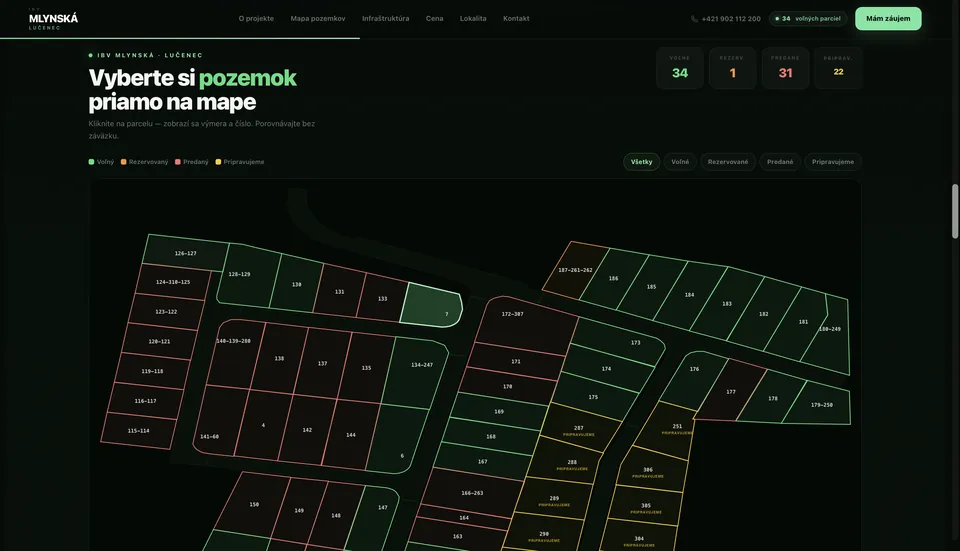Select parcel 115-114 on map
Image resolution: width=960 pixels, height=551 pixels.
[138, 430]
